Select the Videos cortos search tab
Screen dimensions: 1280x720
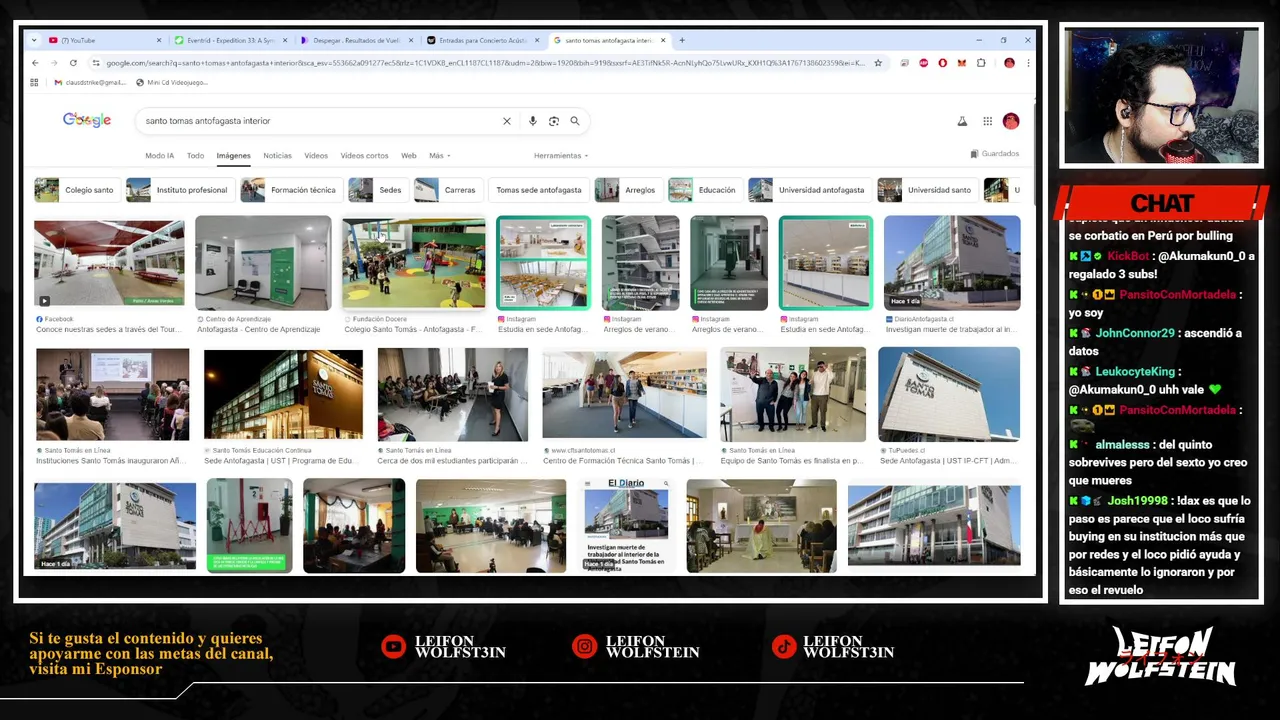pyautogui.click(x=364, y=156)
